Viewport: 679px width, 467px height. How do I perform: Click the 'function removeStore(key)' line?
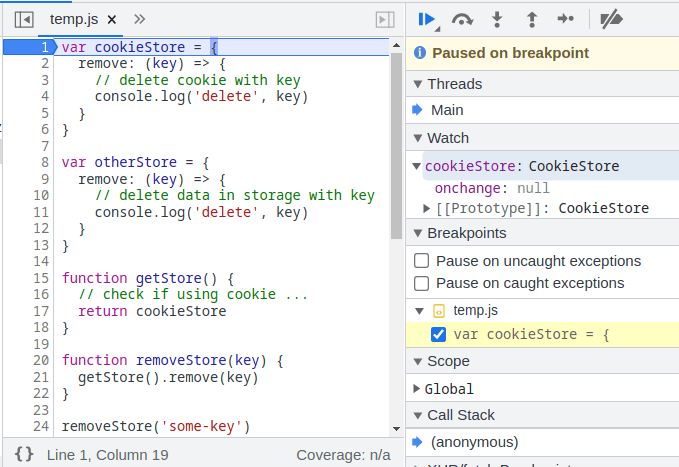[172, 360]
